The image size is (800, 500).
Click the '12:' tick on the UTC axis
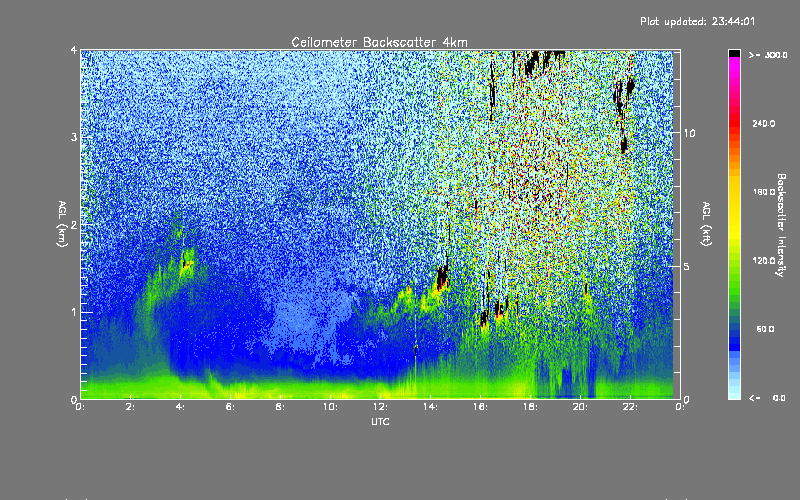point(380,407)
